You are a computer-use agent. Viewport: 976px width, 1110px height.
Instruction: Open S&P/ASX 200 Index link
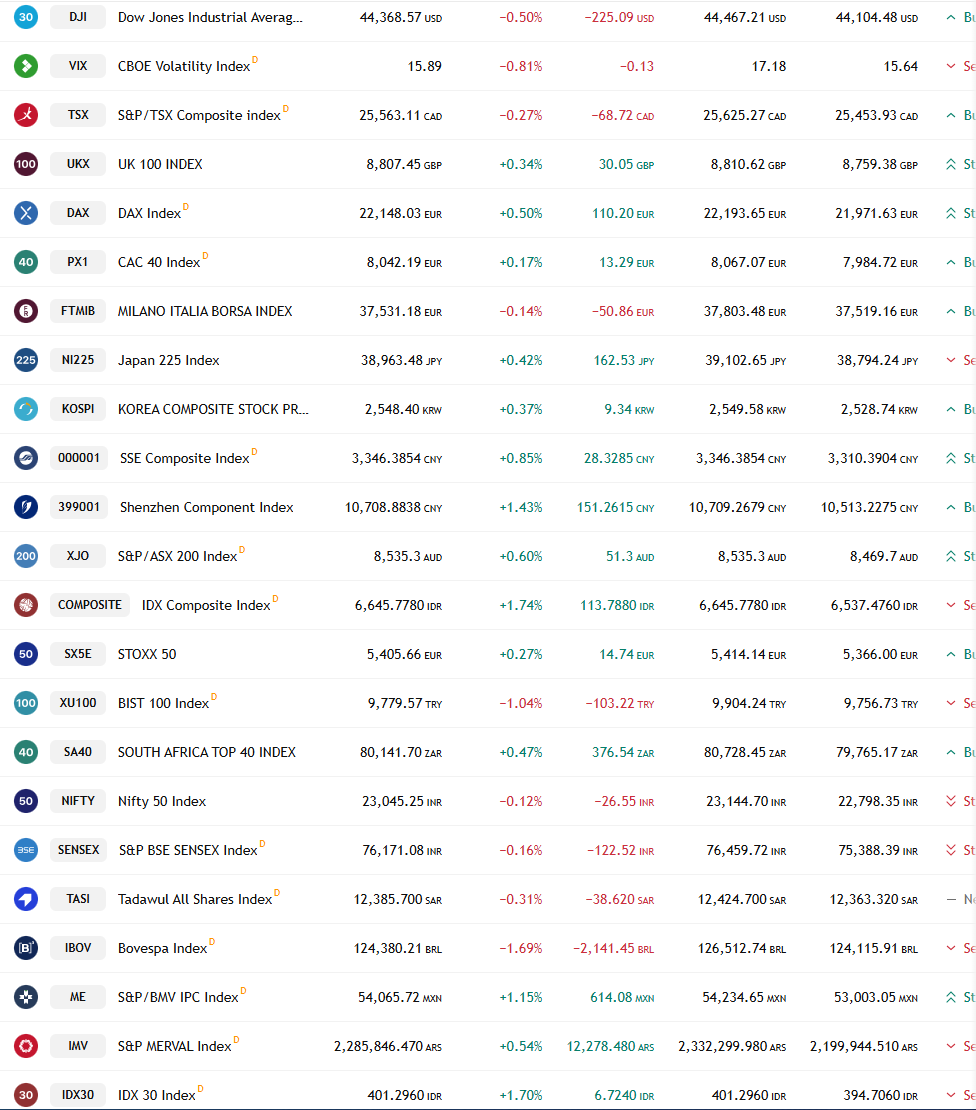[x=178, y=556]
